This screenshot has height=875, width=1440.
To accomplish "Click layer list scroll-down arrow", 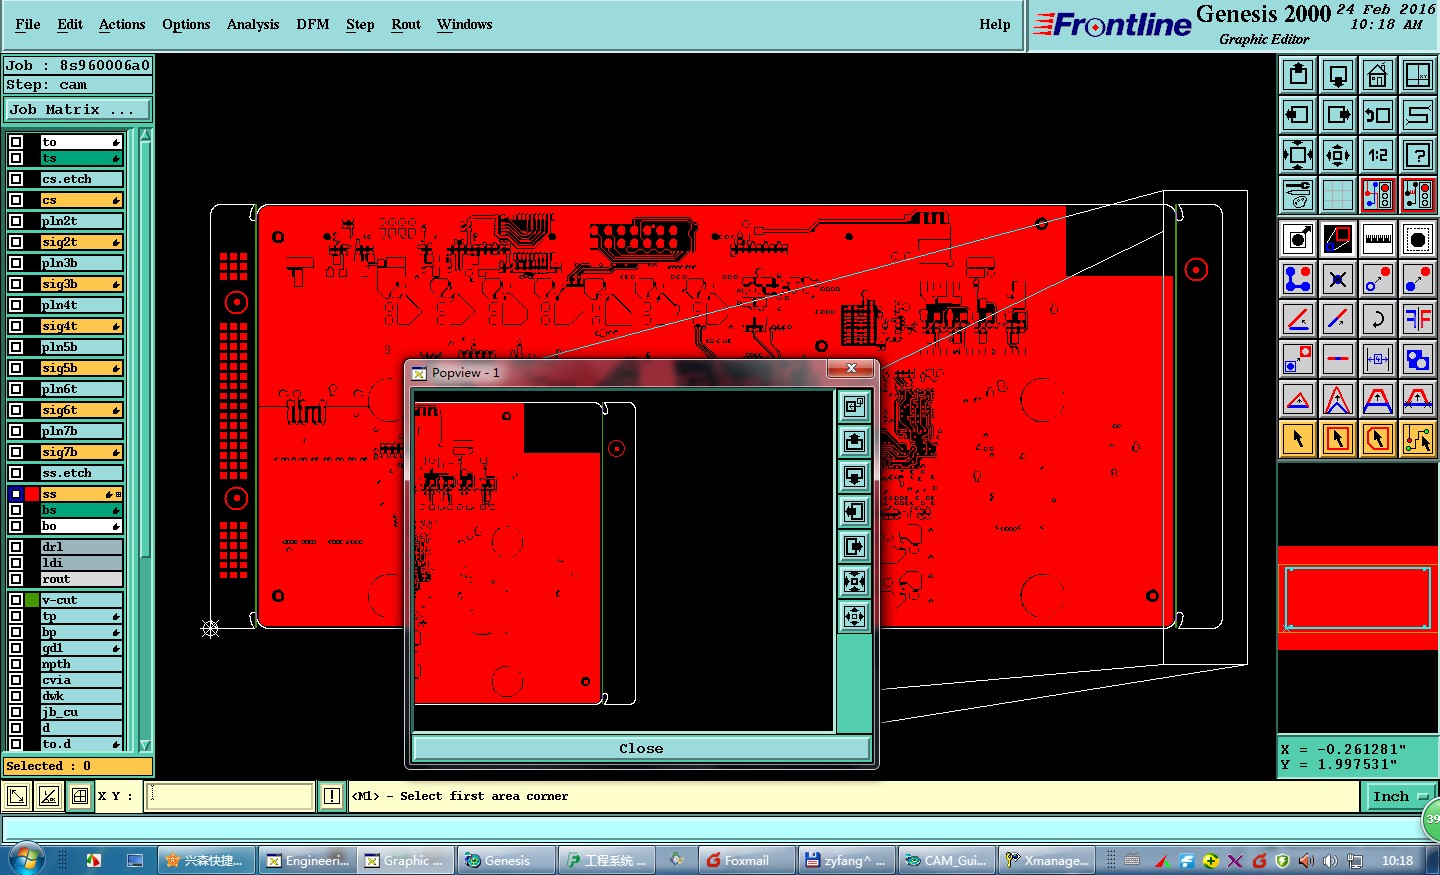I will click(145, 745).
